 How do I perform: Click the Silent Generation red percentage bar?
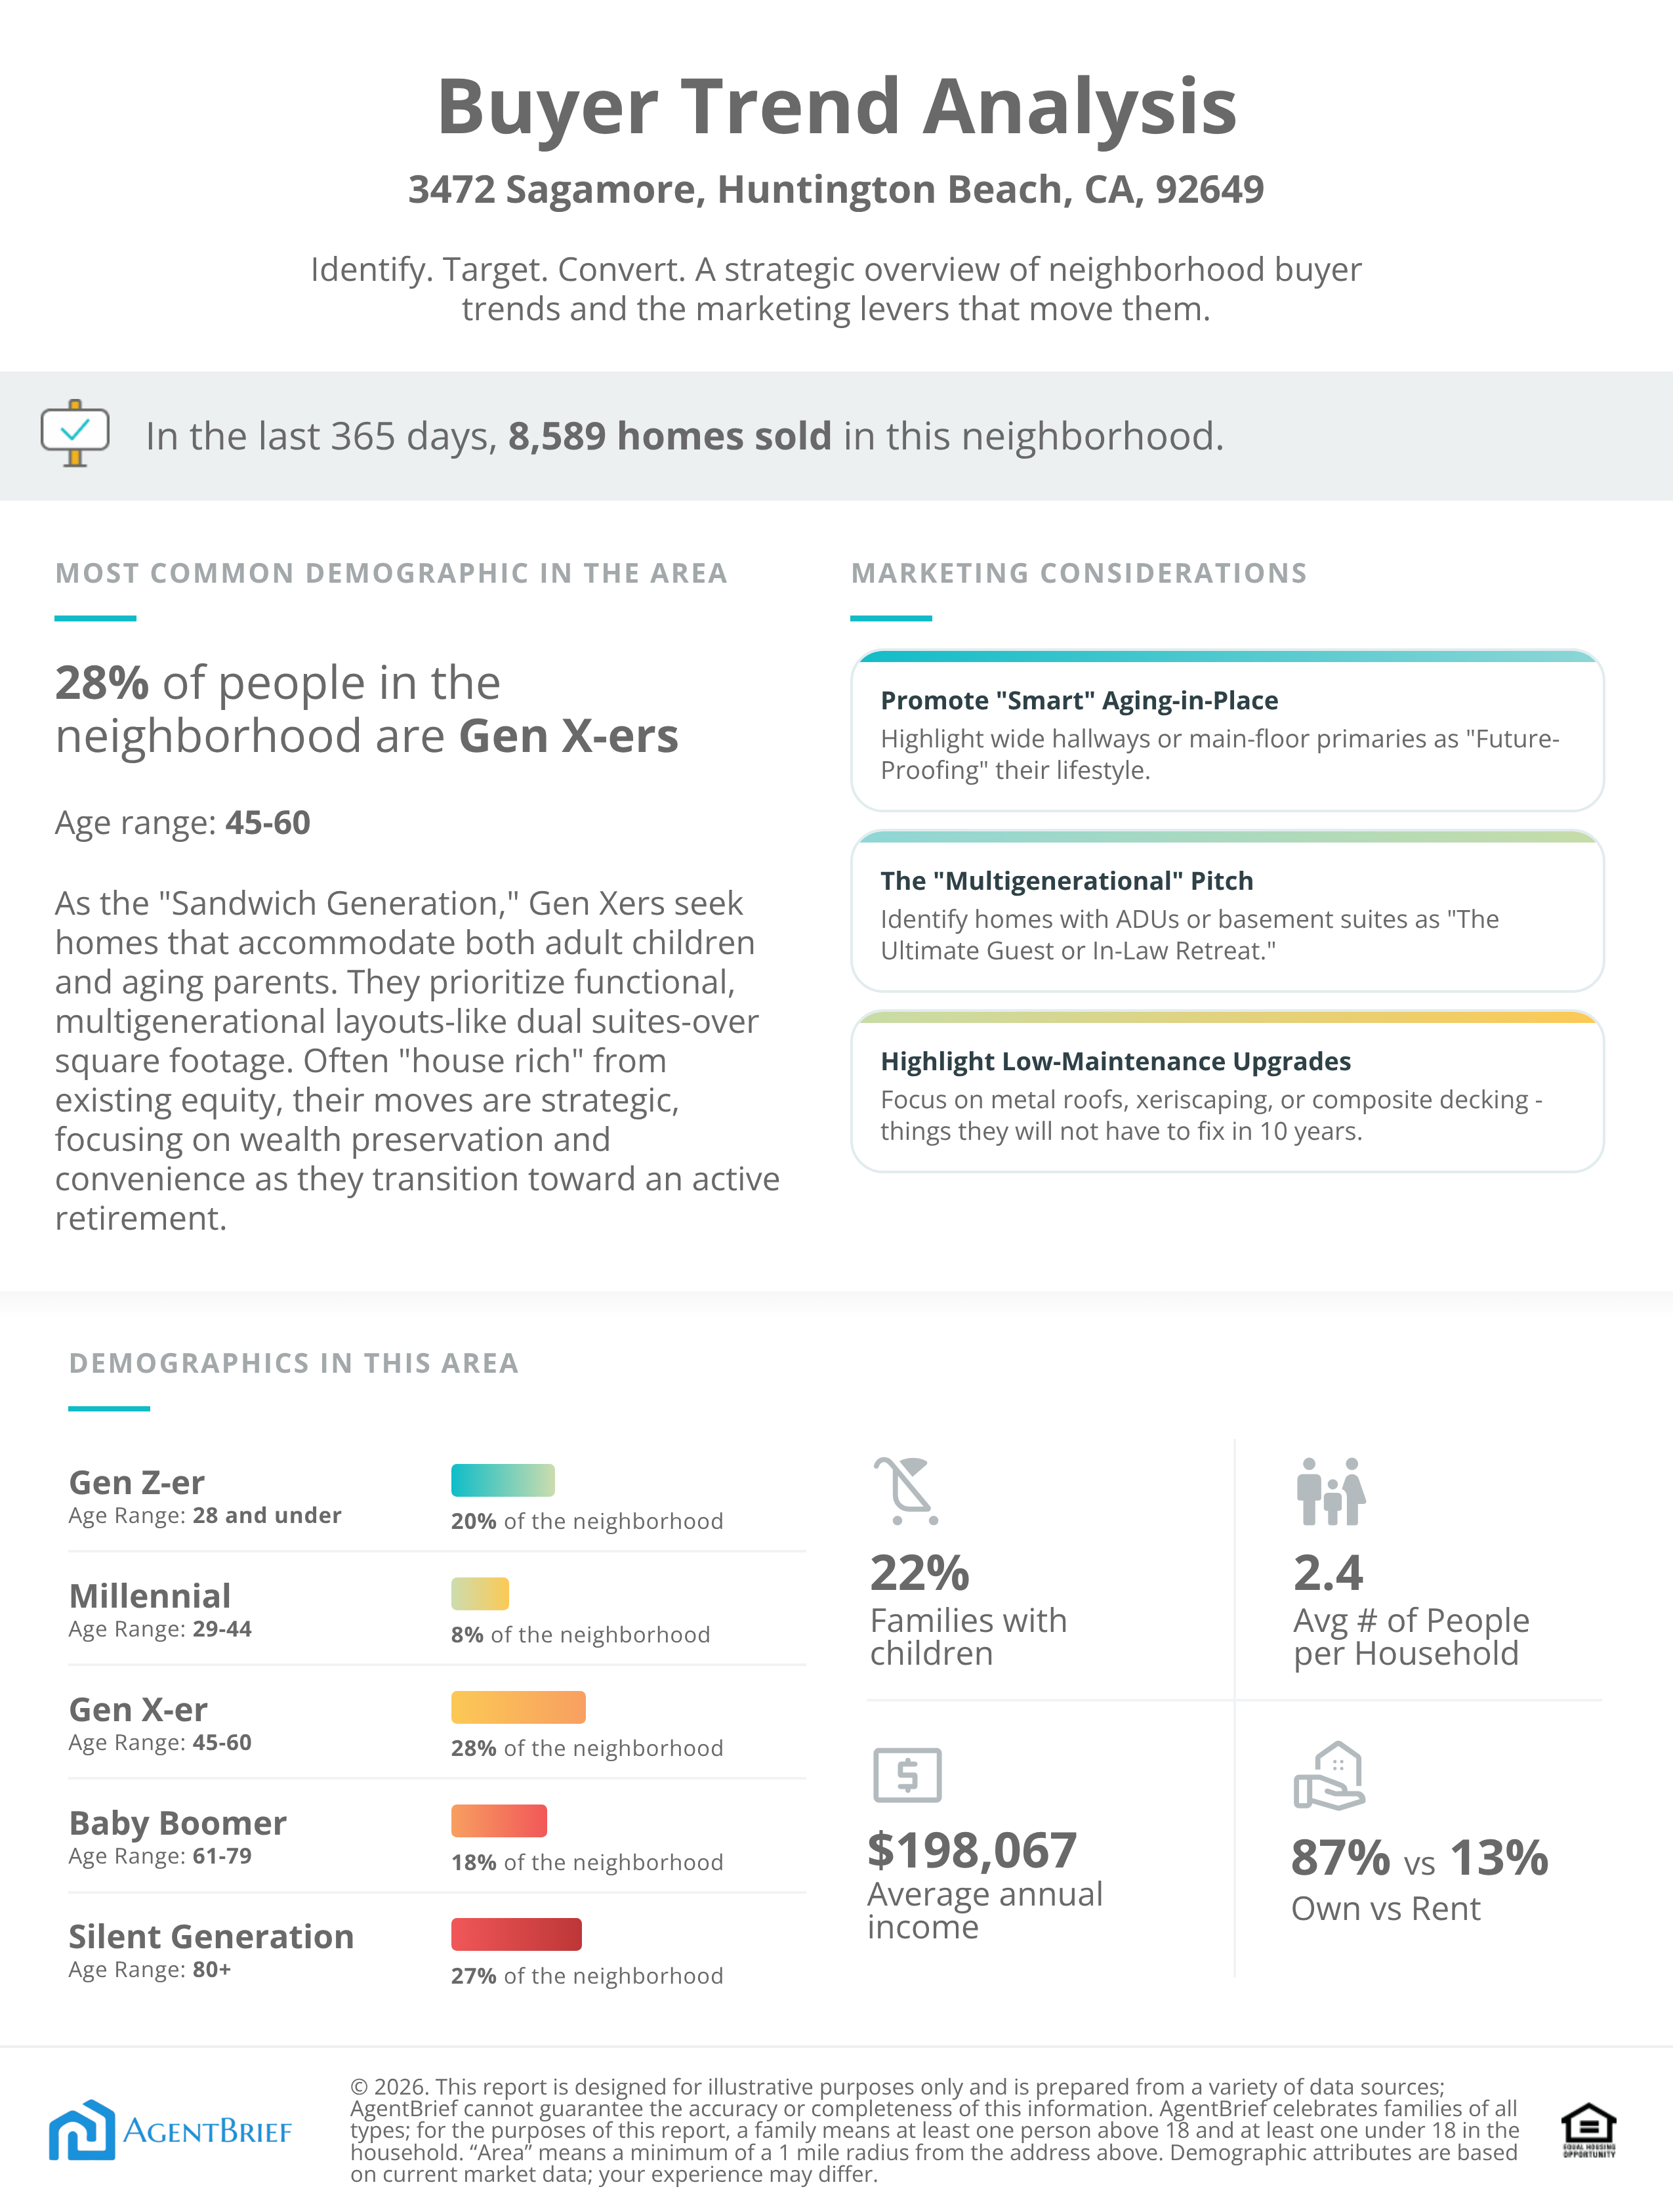point(516,1934)
